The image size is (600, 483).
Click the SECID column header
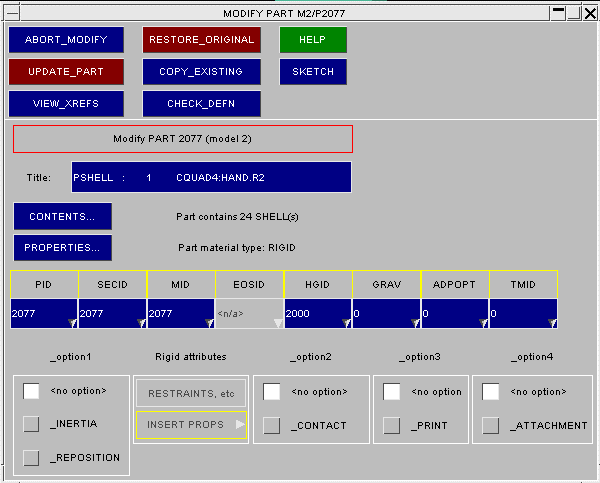(112, 284)
